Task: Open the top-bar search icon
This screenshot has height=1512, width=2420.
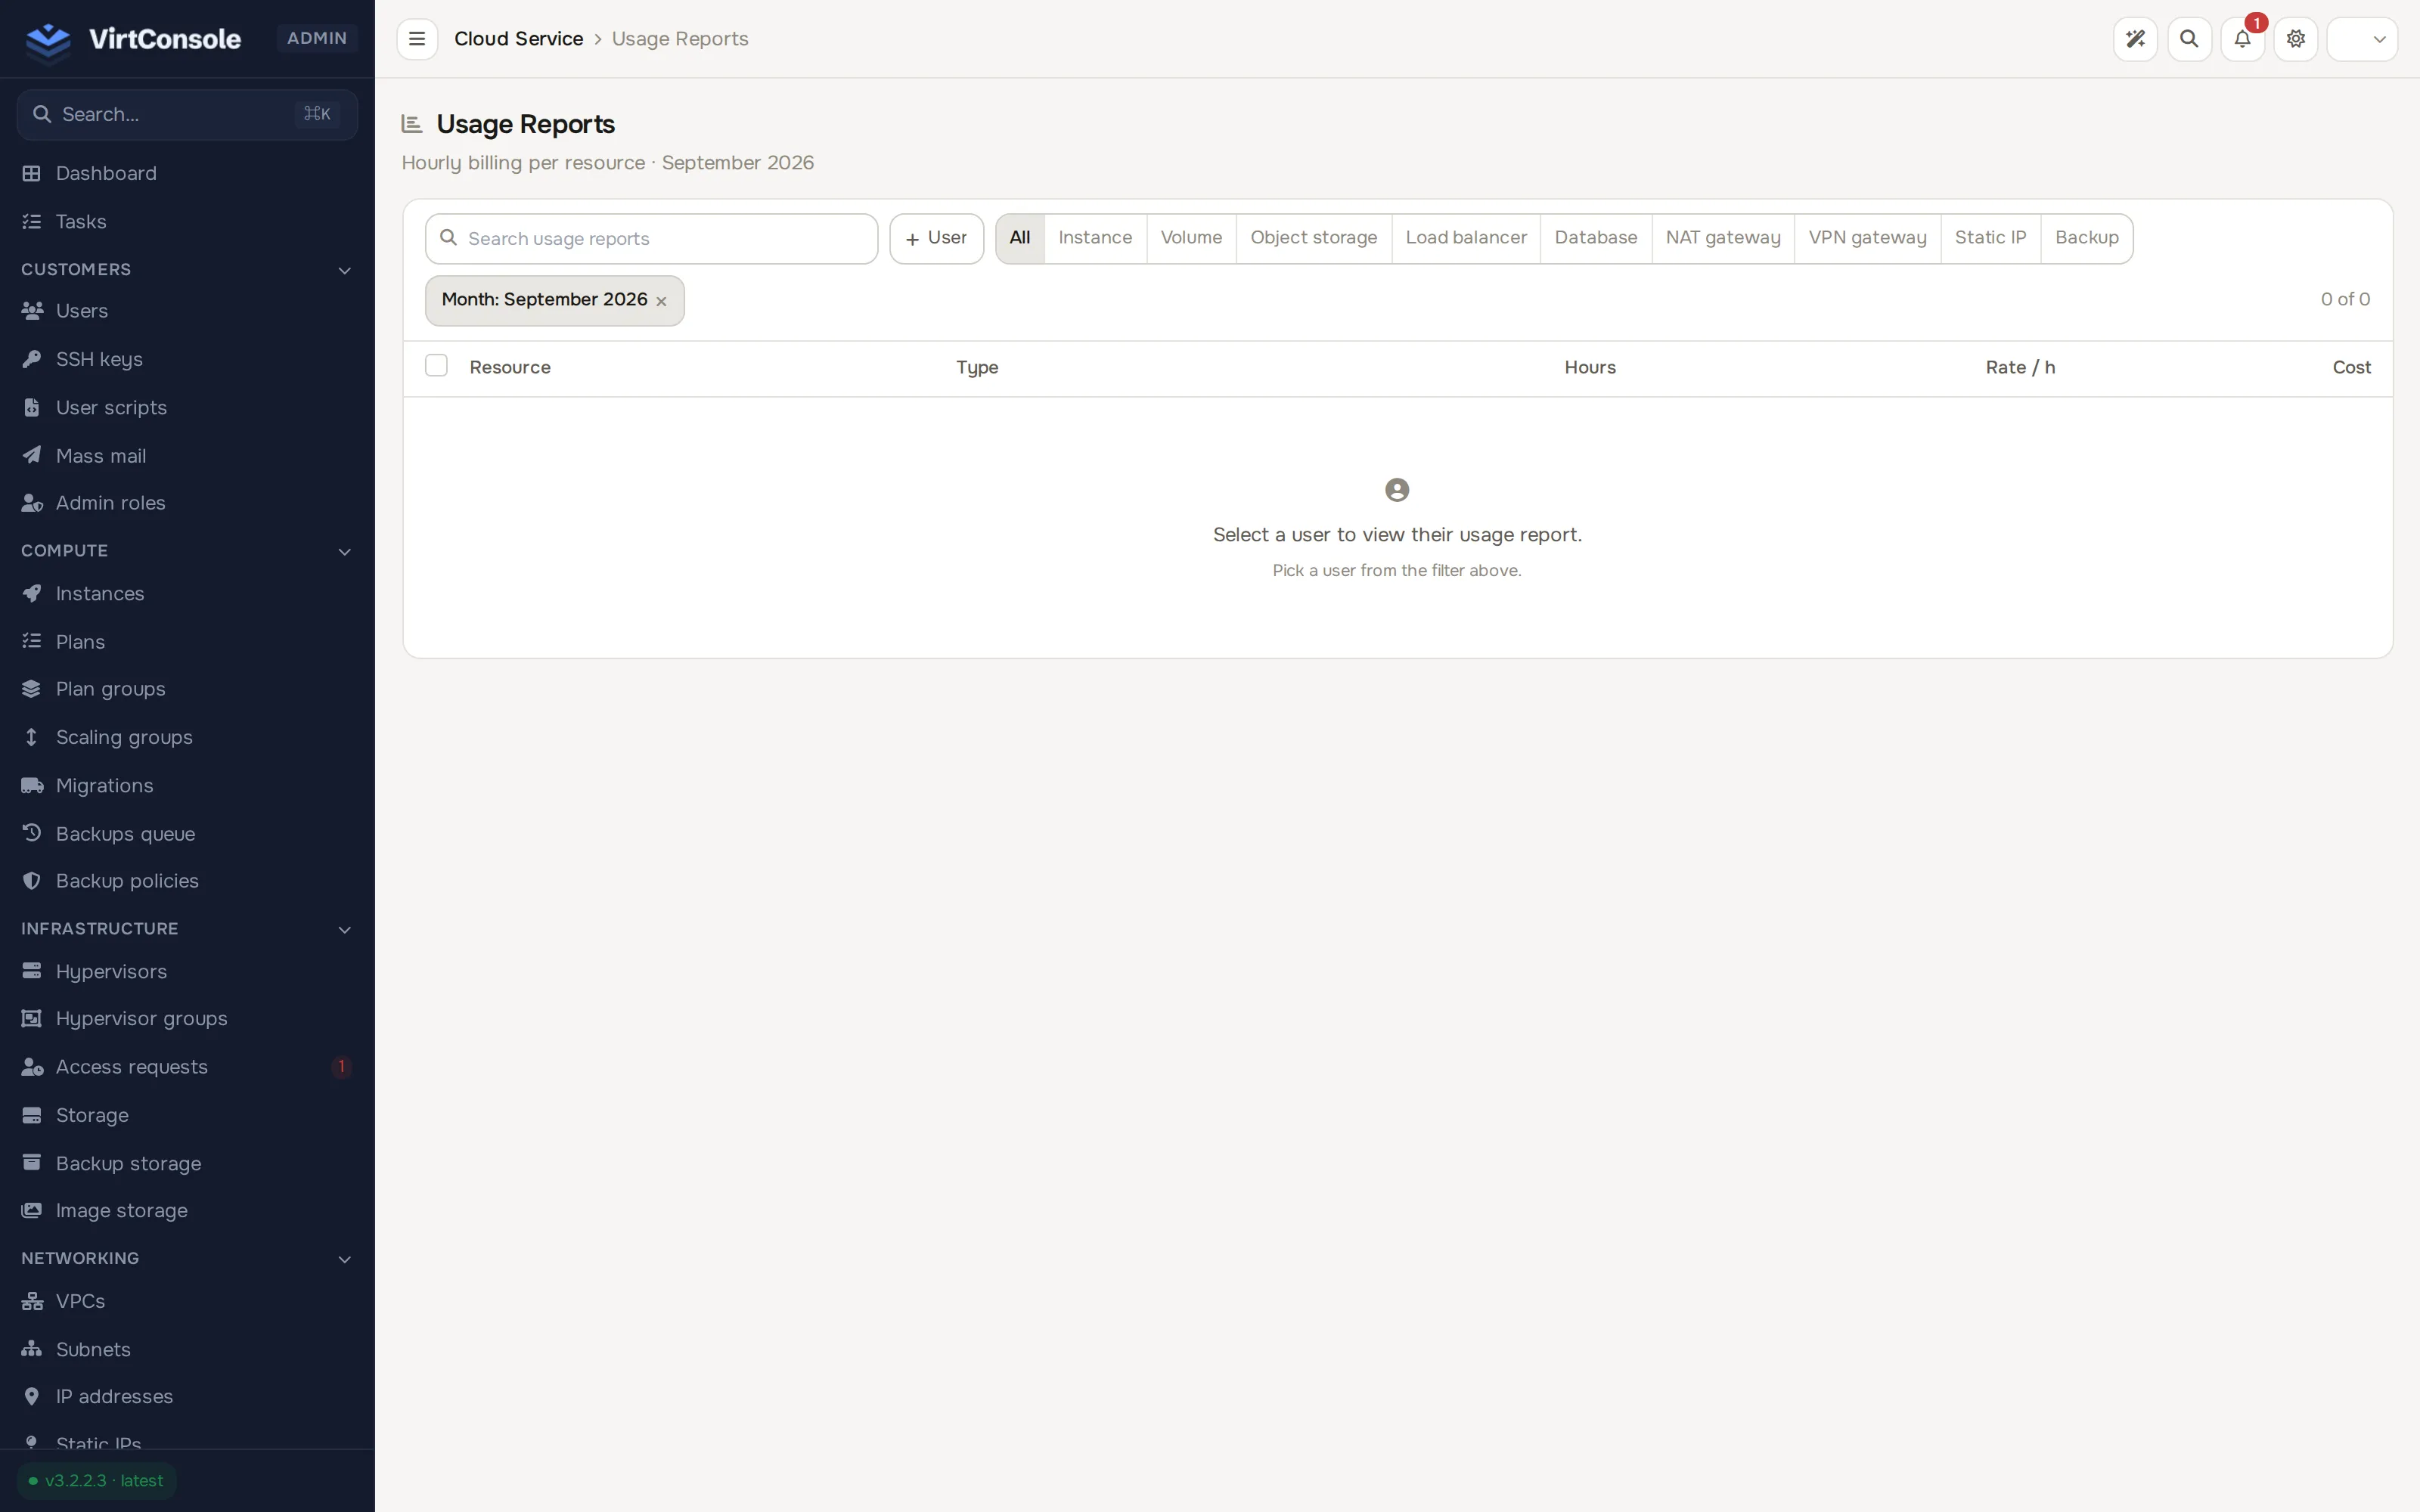Action: [x=2189, y=39]
